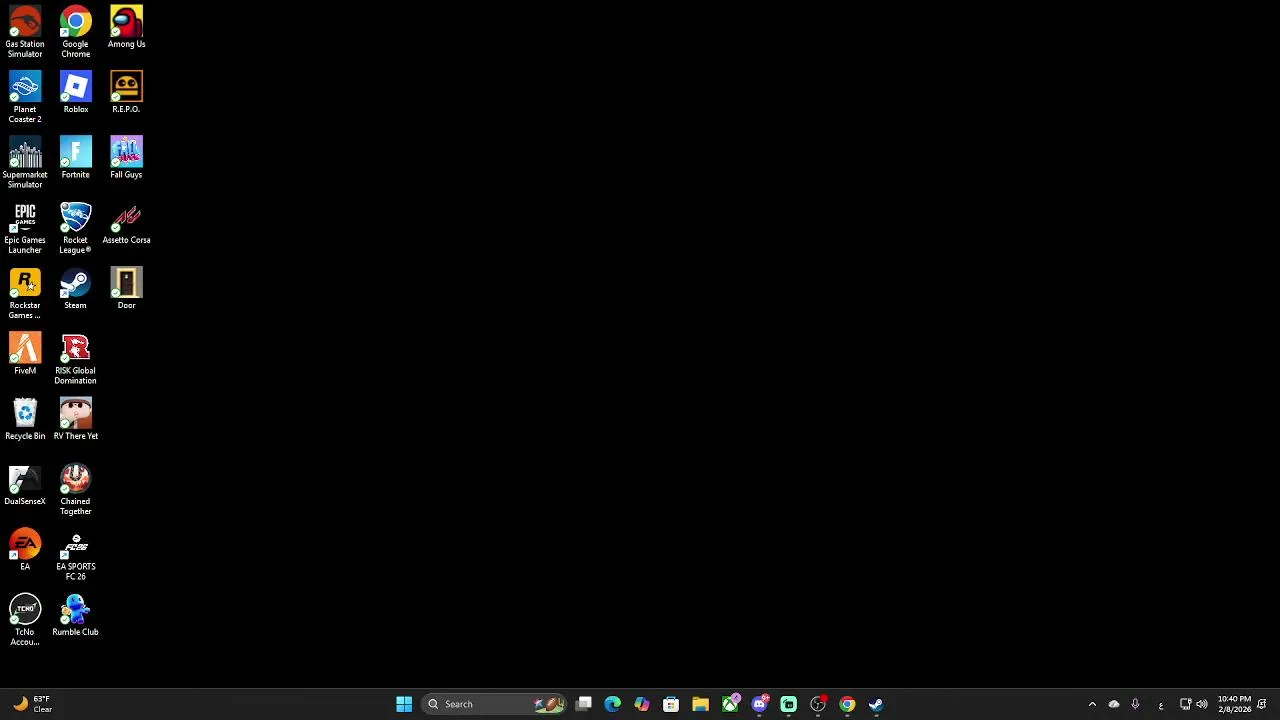Open the Gas Station Simulator desktop icon
Viewport: 1280px width, 720px height.
pos(25,32)
